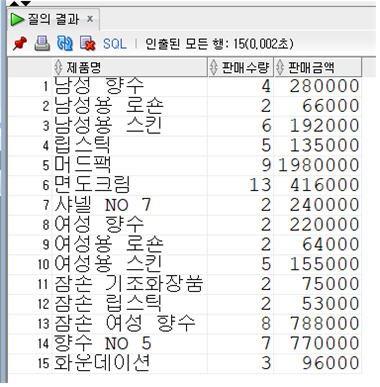This screenshot has height=387, width=380.
Task: Select the 잠손 기조화장품 cell
Action: click(x=129, y=284)
